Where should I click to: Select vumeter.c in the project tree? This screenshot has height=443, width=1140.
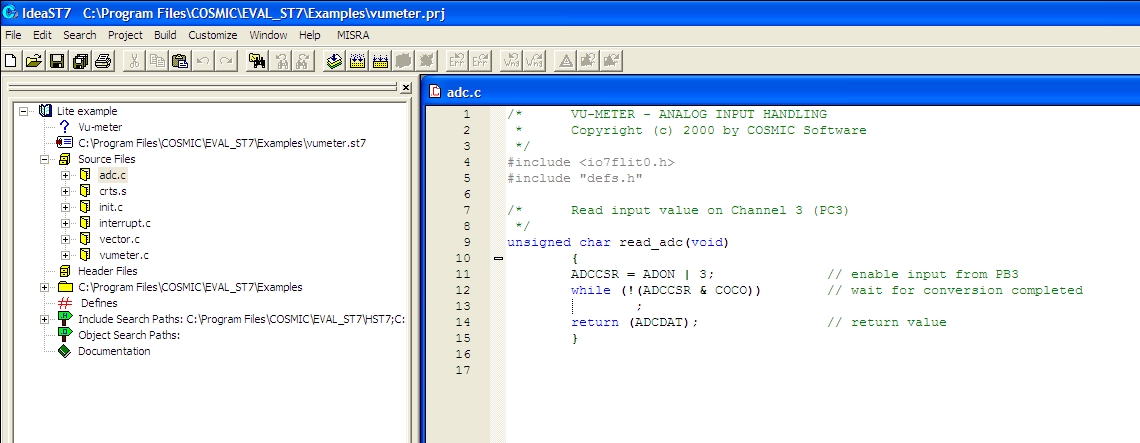click(124, 255)
